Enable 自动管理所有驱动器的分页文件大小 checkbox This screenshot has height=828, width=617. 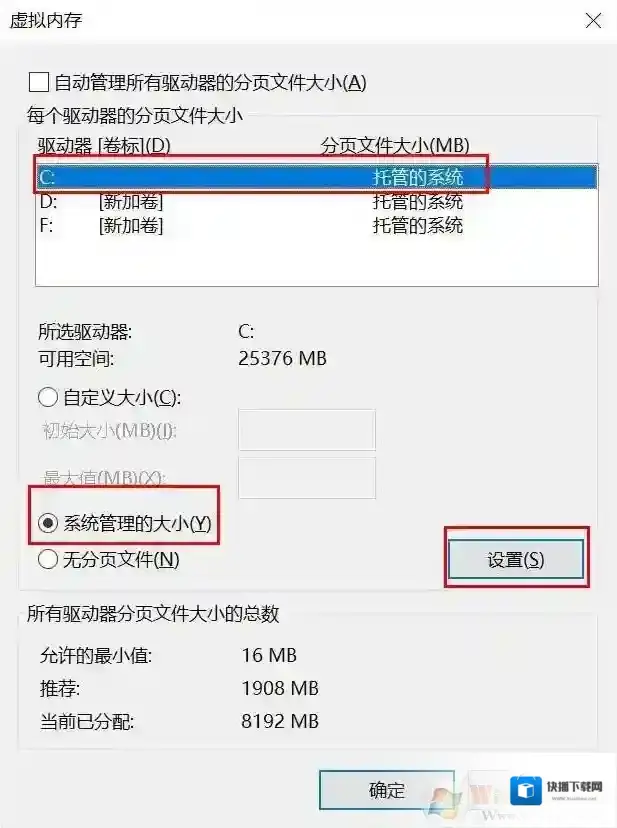pyautogui.click(x=39, y=82)
